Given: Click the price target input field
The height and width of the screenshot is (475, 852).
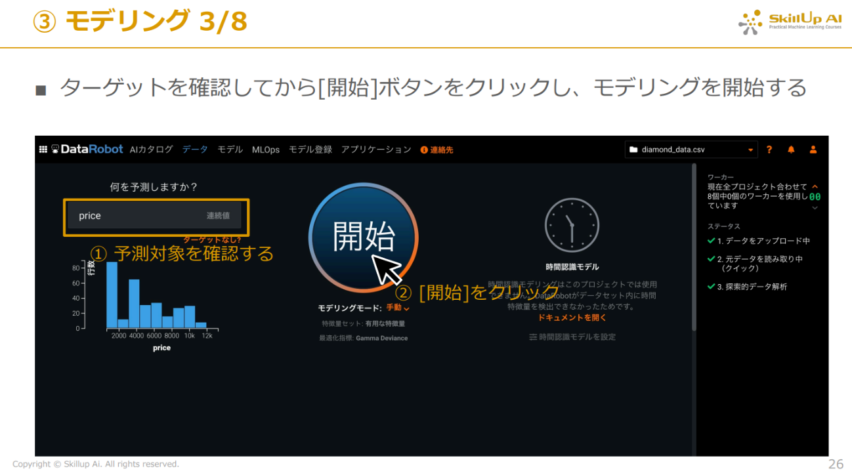Looking at the screenshot, I should 156,216.
